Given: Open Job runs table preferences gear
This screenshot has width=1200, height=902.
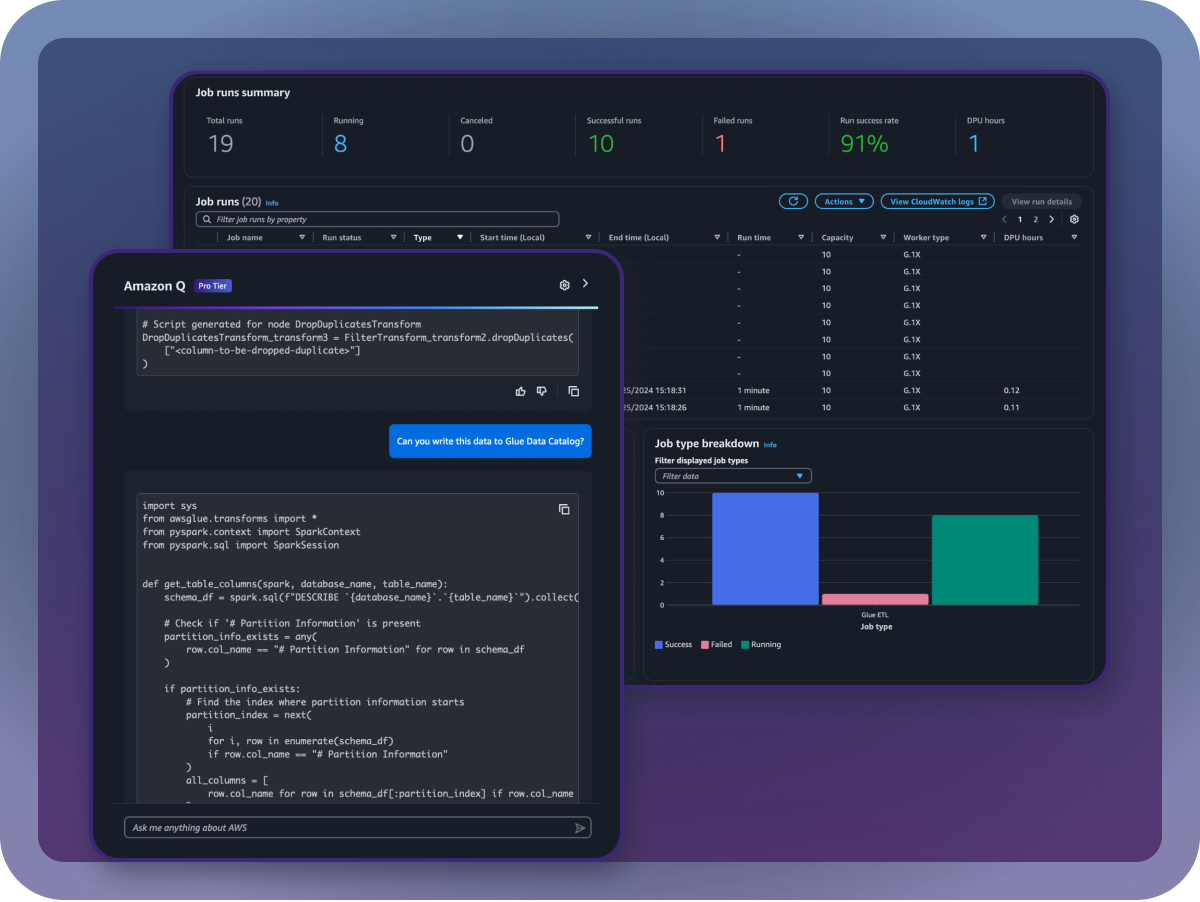Looking at the screenshot, I should click(x=1074, y=219).
